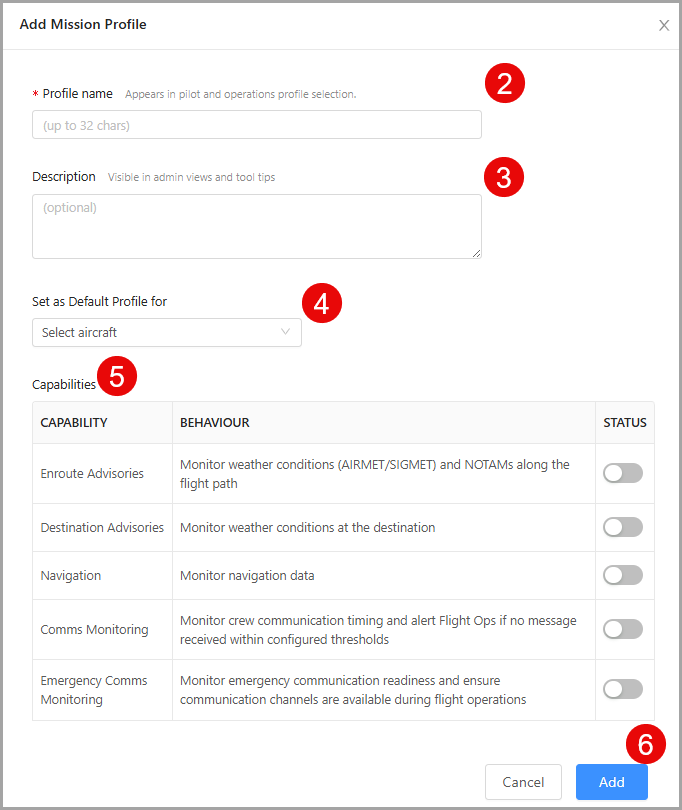Toggle the Navigation capability on
Screen dimensions: 682x810
tap(623, 575)
